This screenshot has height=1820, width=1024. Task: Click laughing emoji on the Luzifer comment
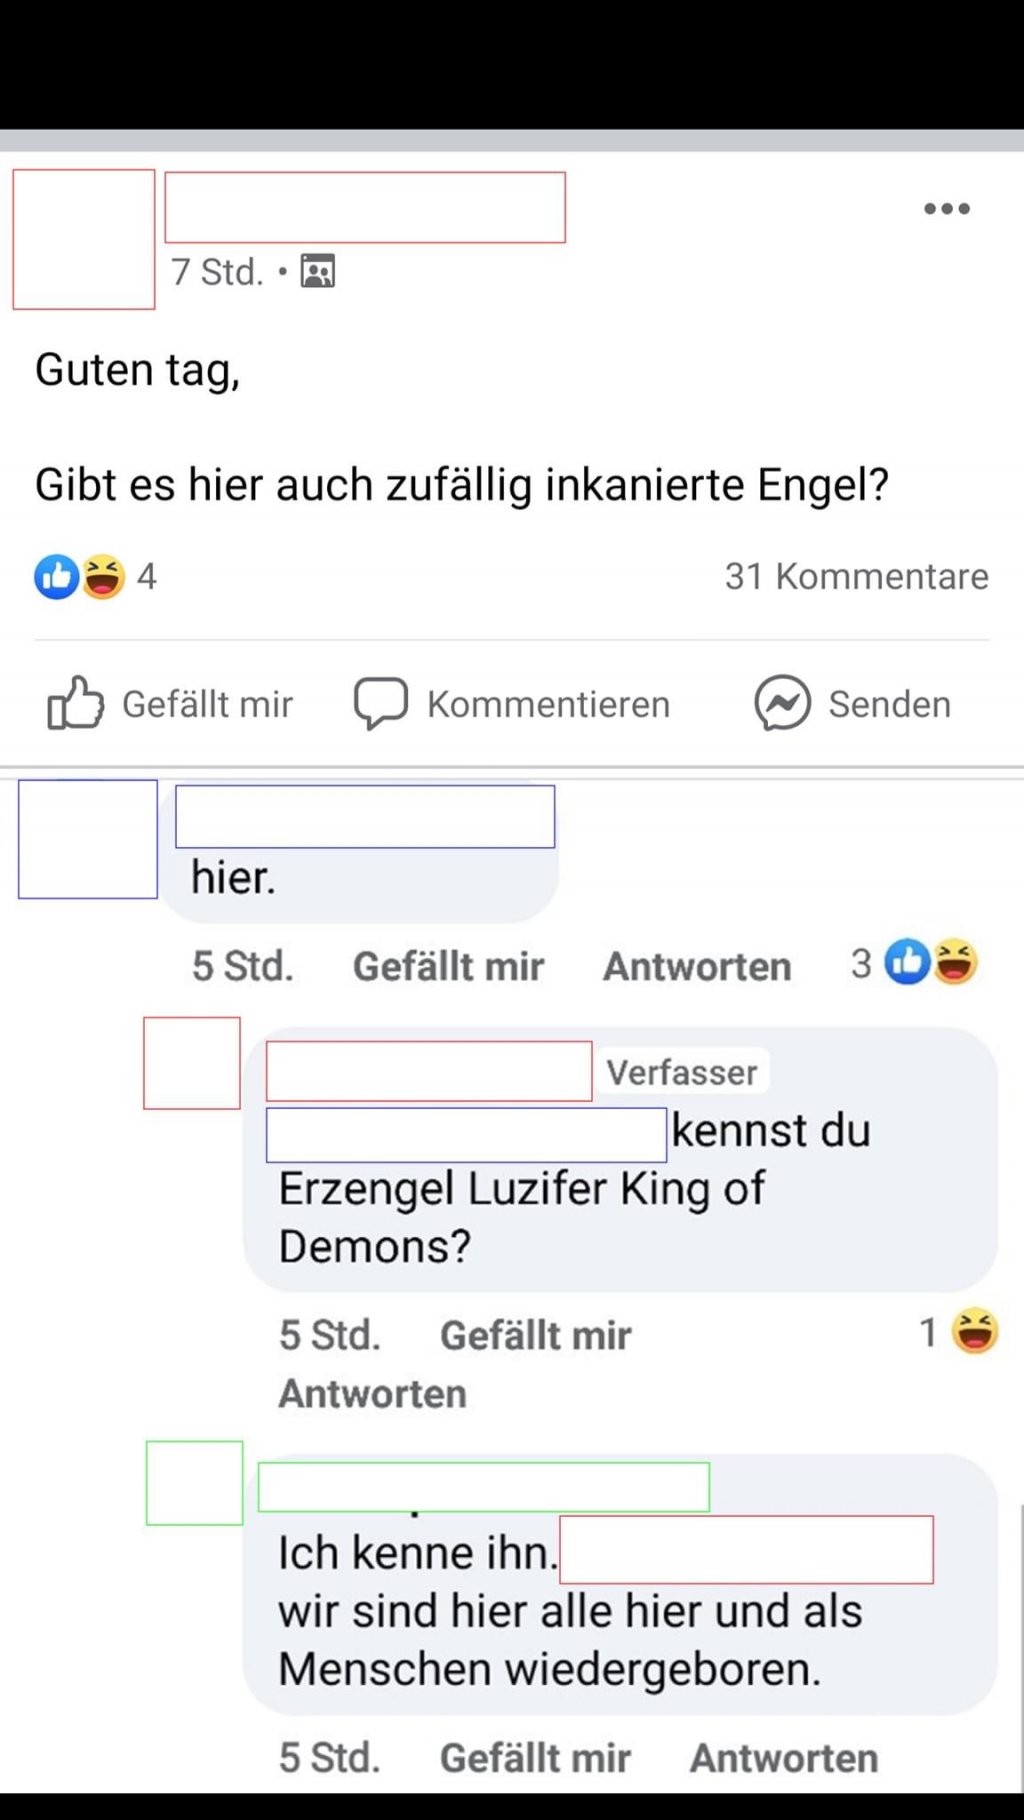pos(974,1332)
